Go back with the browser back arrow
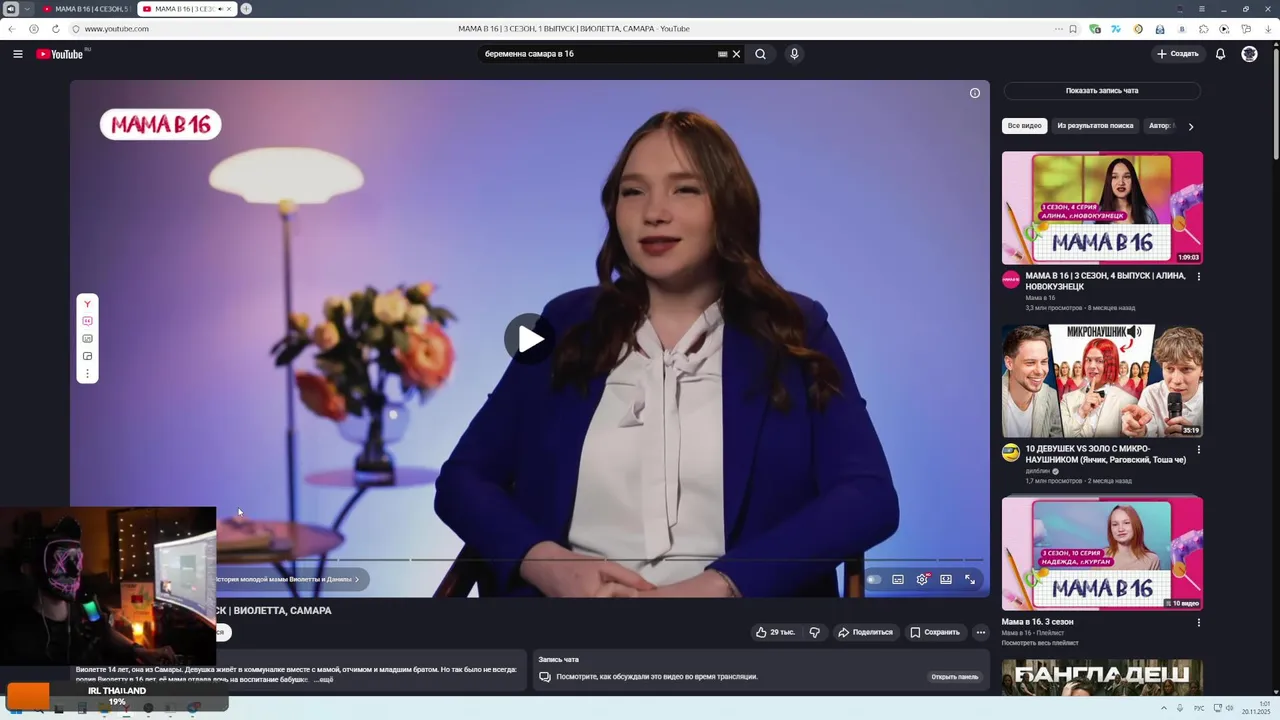 [12, 29]
